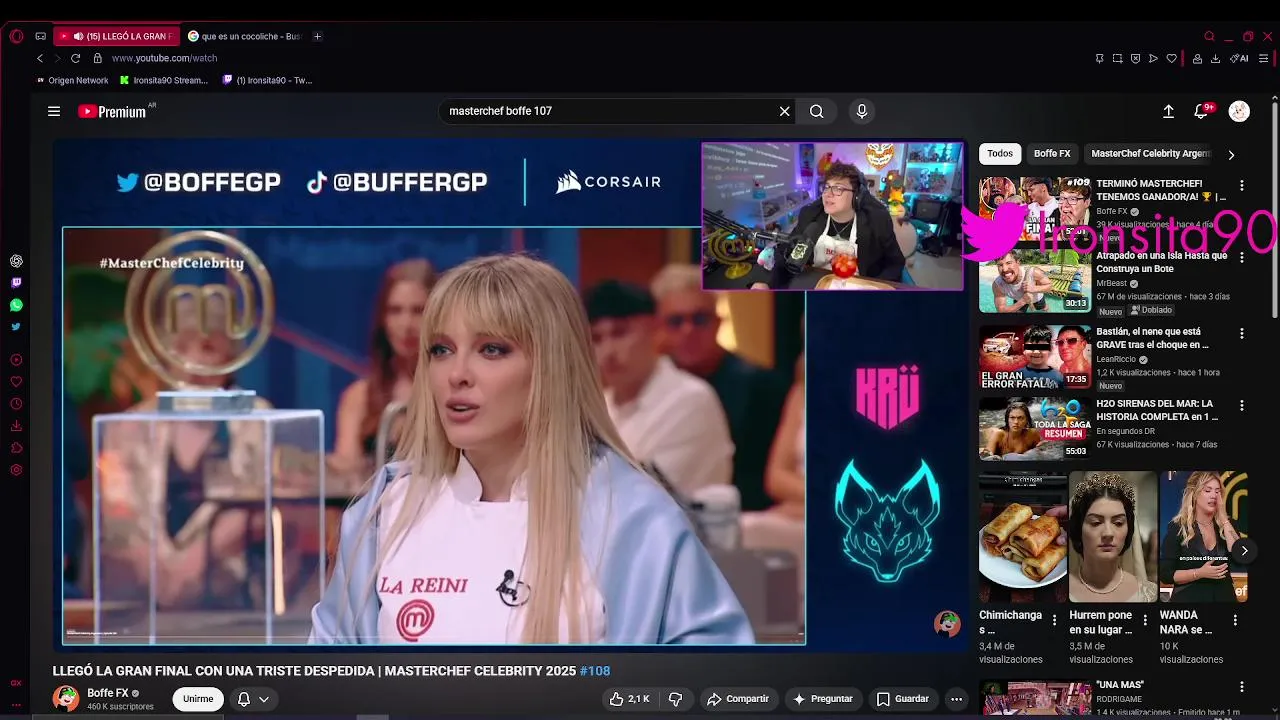Run the YouTube search magnifier

coord(817,111)
